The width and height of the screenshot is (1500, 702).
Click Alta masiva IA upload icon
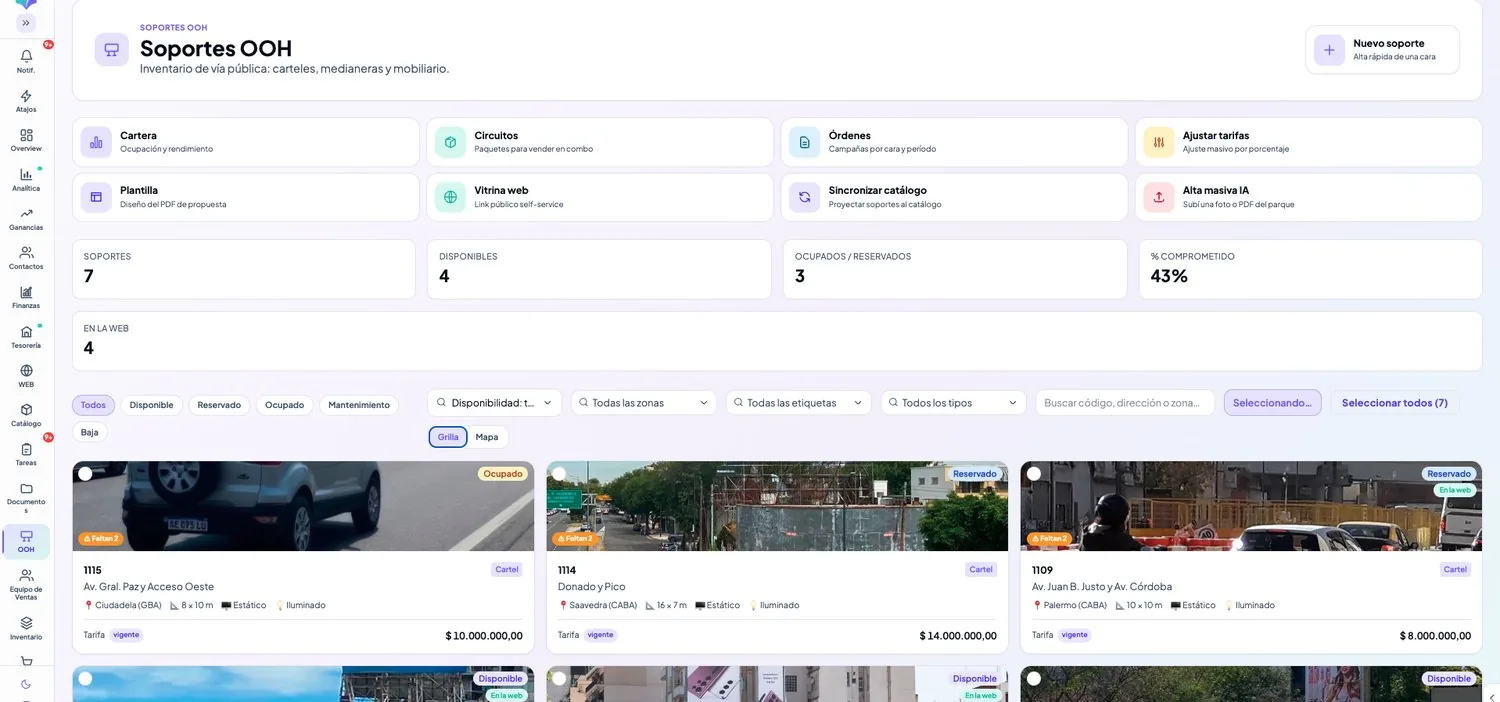pyautogui.click(x=1158, y=197)
